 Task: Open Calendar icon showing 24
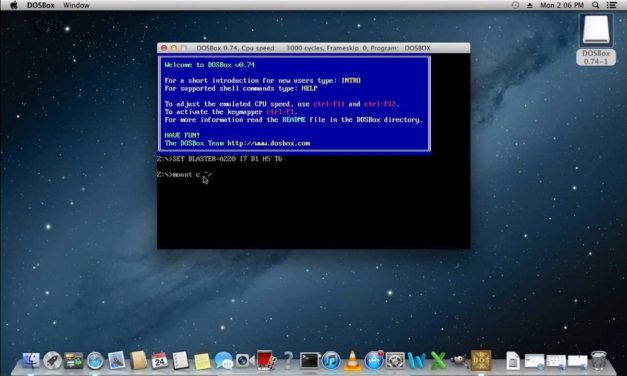coord(160,360)
